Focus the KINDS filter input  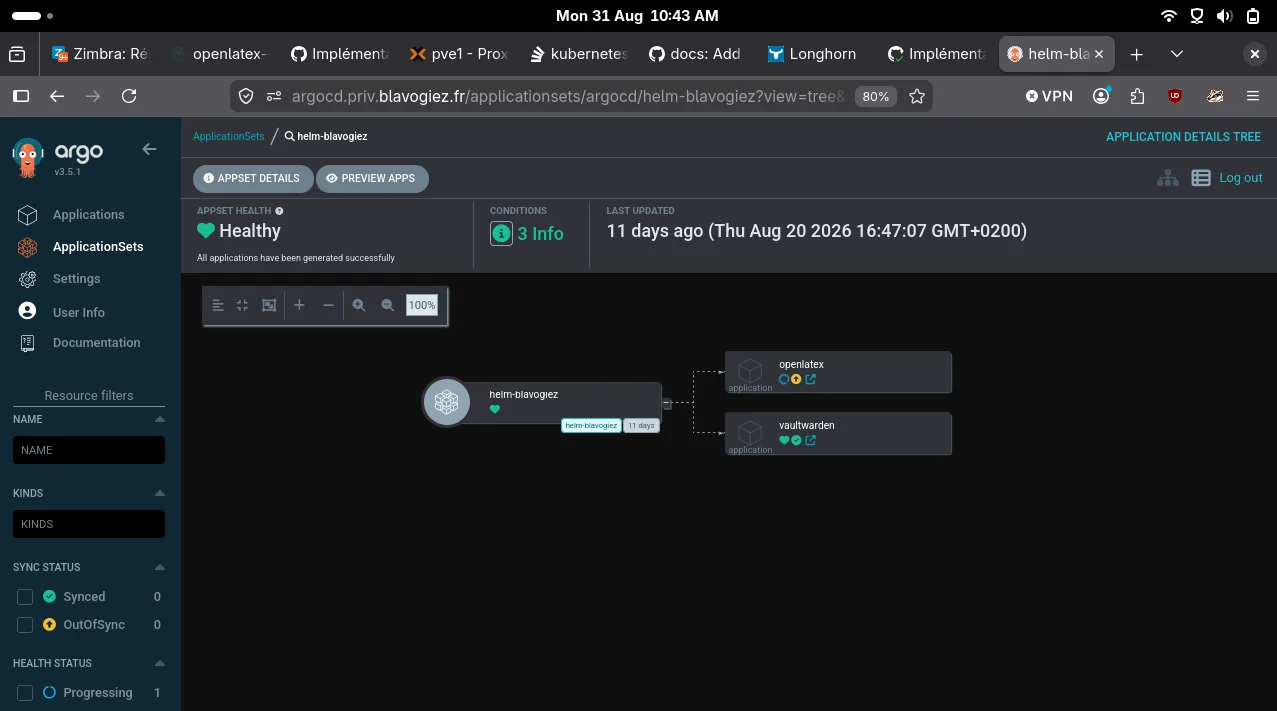(x=89, y=524)
